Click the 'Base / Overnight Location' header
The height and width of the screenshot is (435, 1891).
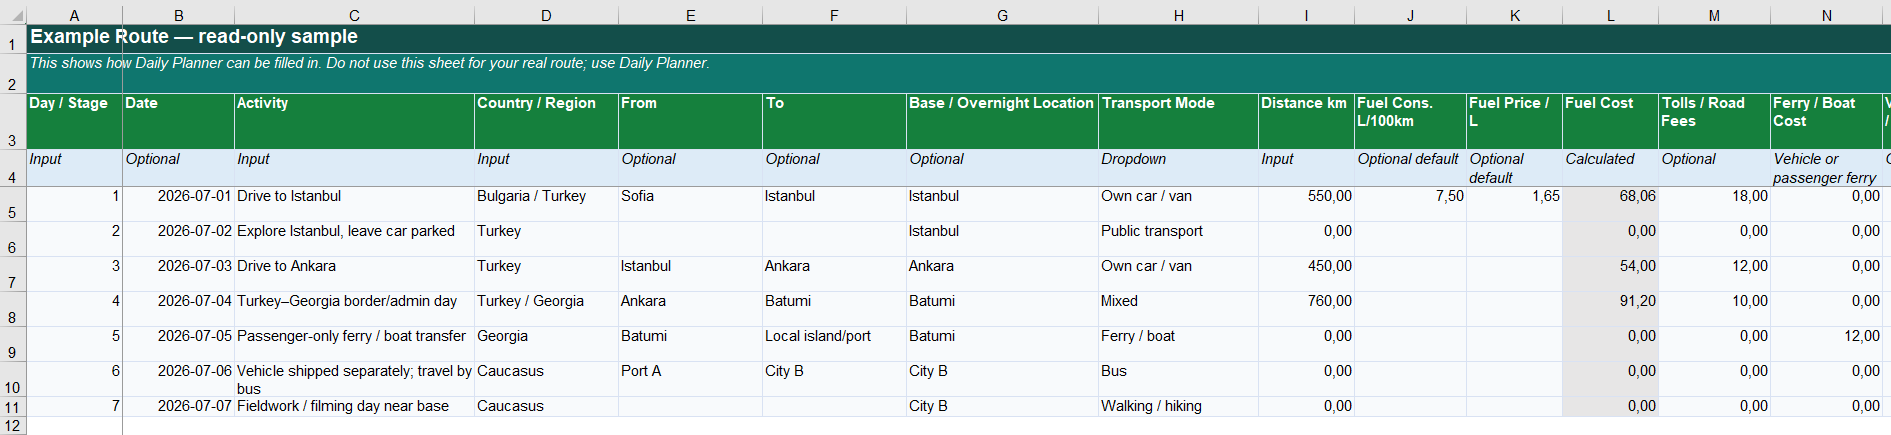click(x=1002, y=121)
